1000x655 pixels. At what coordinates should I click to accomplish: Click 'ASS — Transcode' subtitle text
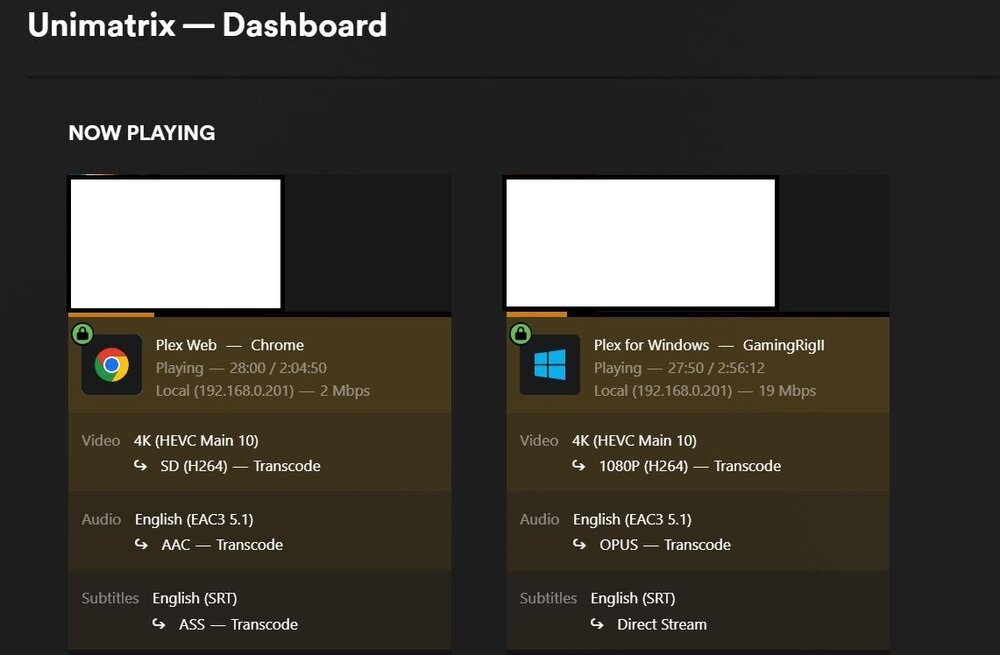tap(238, 624)
